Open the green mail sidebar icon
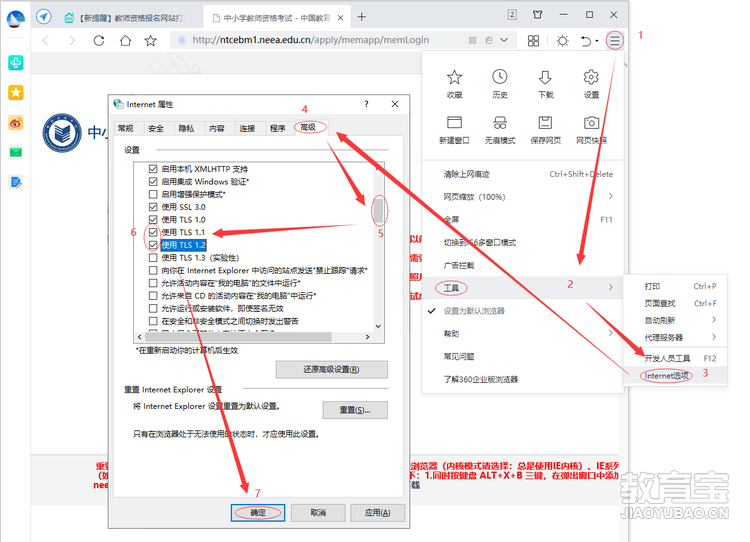The image size is (750, 542). coord(16,153)
